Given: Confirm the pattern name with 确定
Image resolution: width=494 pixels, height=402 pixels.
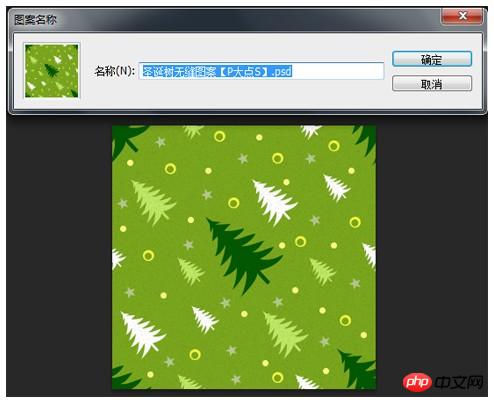Looking at the screenshot, I should tap(432, 59).
